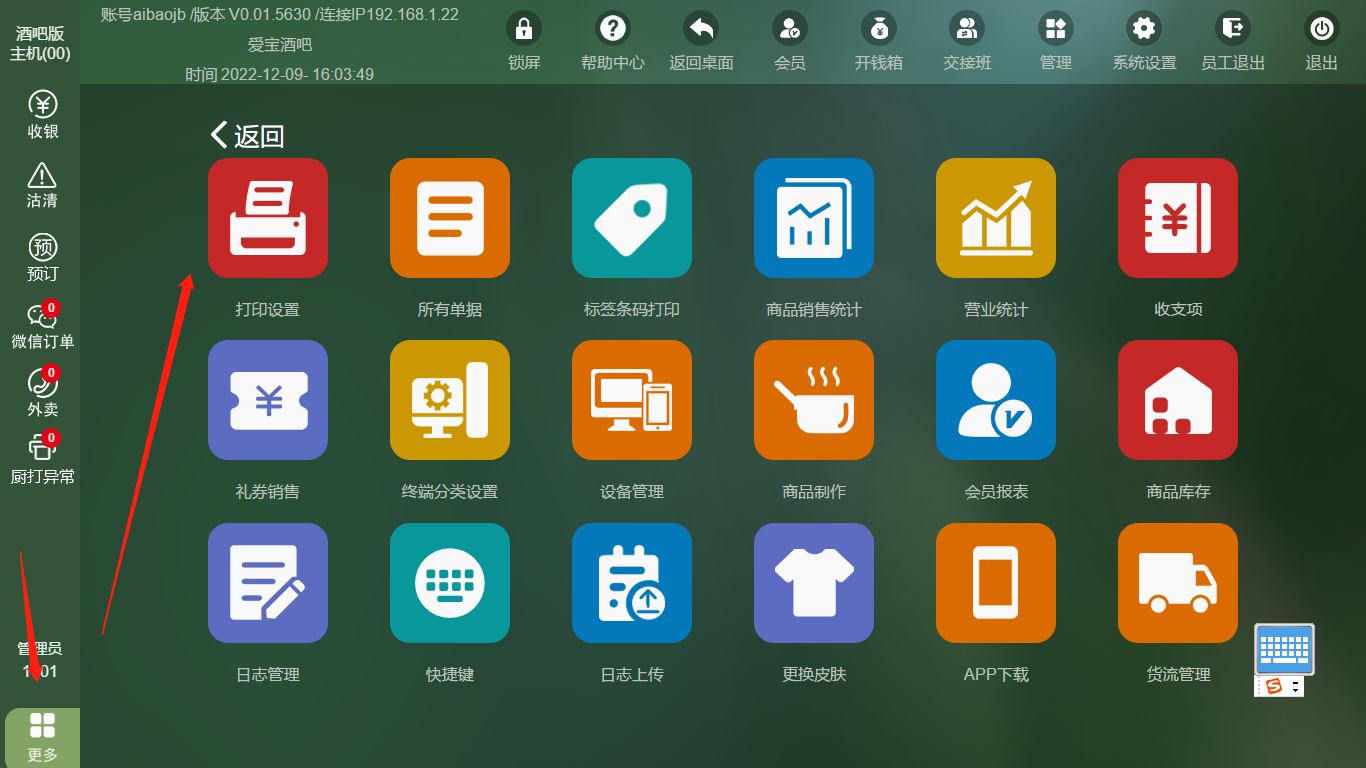Image resolution: width=1366 pixels, height=768 pixels.
Task: Open 收支项 ledger icon
Action: tap(1178, 218)
